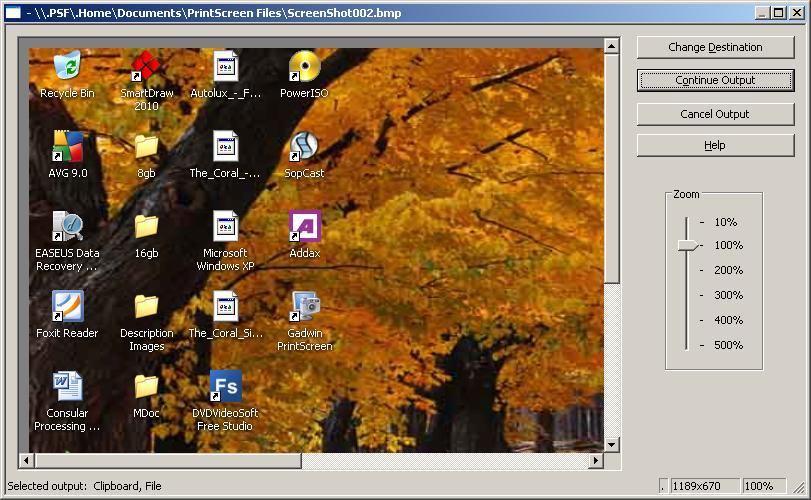Click the preview scroll up arrow
The height and width of the screenshot is (500, 811).
(612, 46)
